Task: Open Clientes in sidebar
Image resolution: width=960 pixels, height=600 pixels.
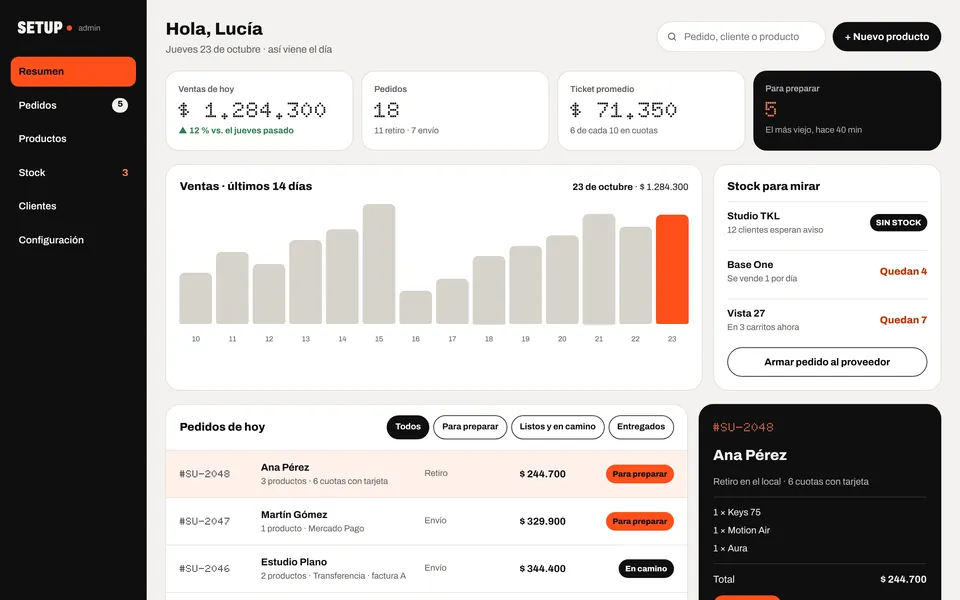Action: tap(73, 206)
